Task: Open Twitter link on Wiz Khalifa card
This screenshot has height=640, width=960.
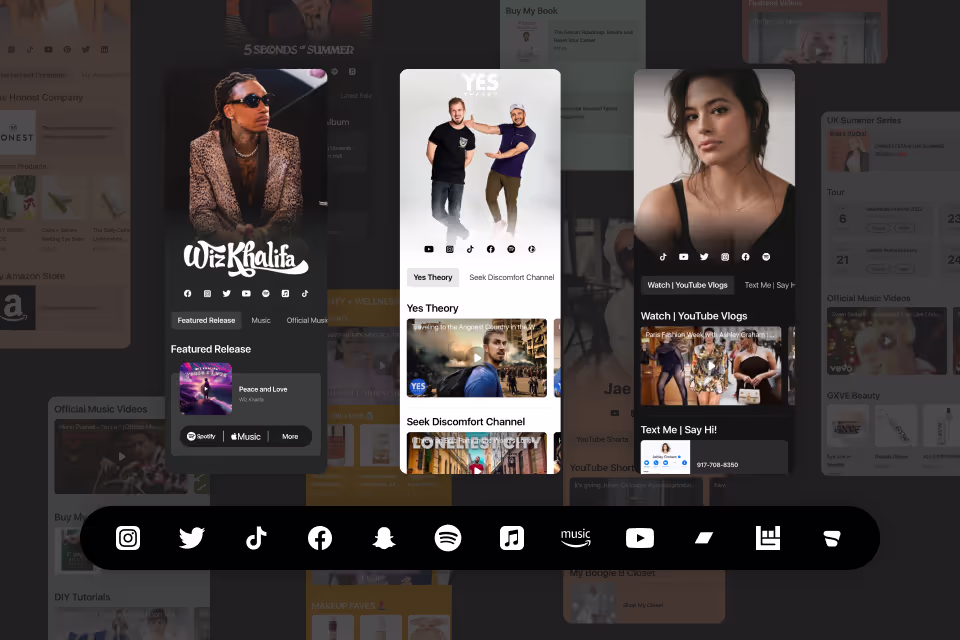Action: [227, 293]
